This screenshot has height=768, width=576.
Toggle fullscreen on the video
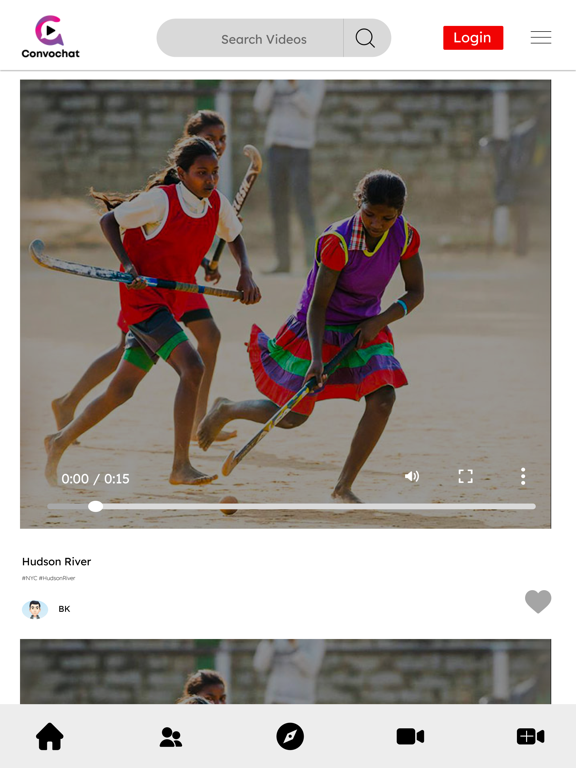(465, 476)
